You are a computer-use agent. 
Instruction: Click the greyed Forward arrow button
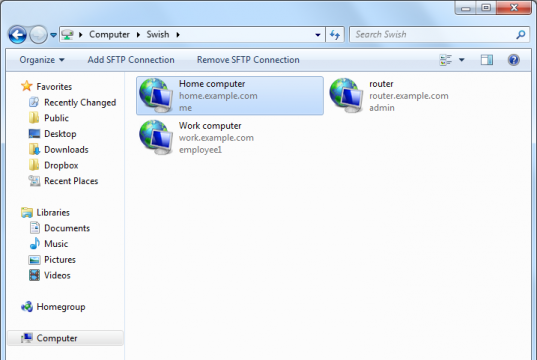pos(38,35)
